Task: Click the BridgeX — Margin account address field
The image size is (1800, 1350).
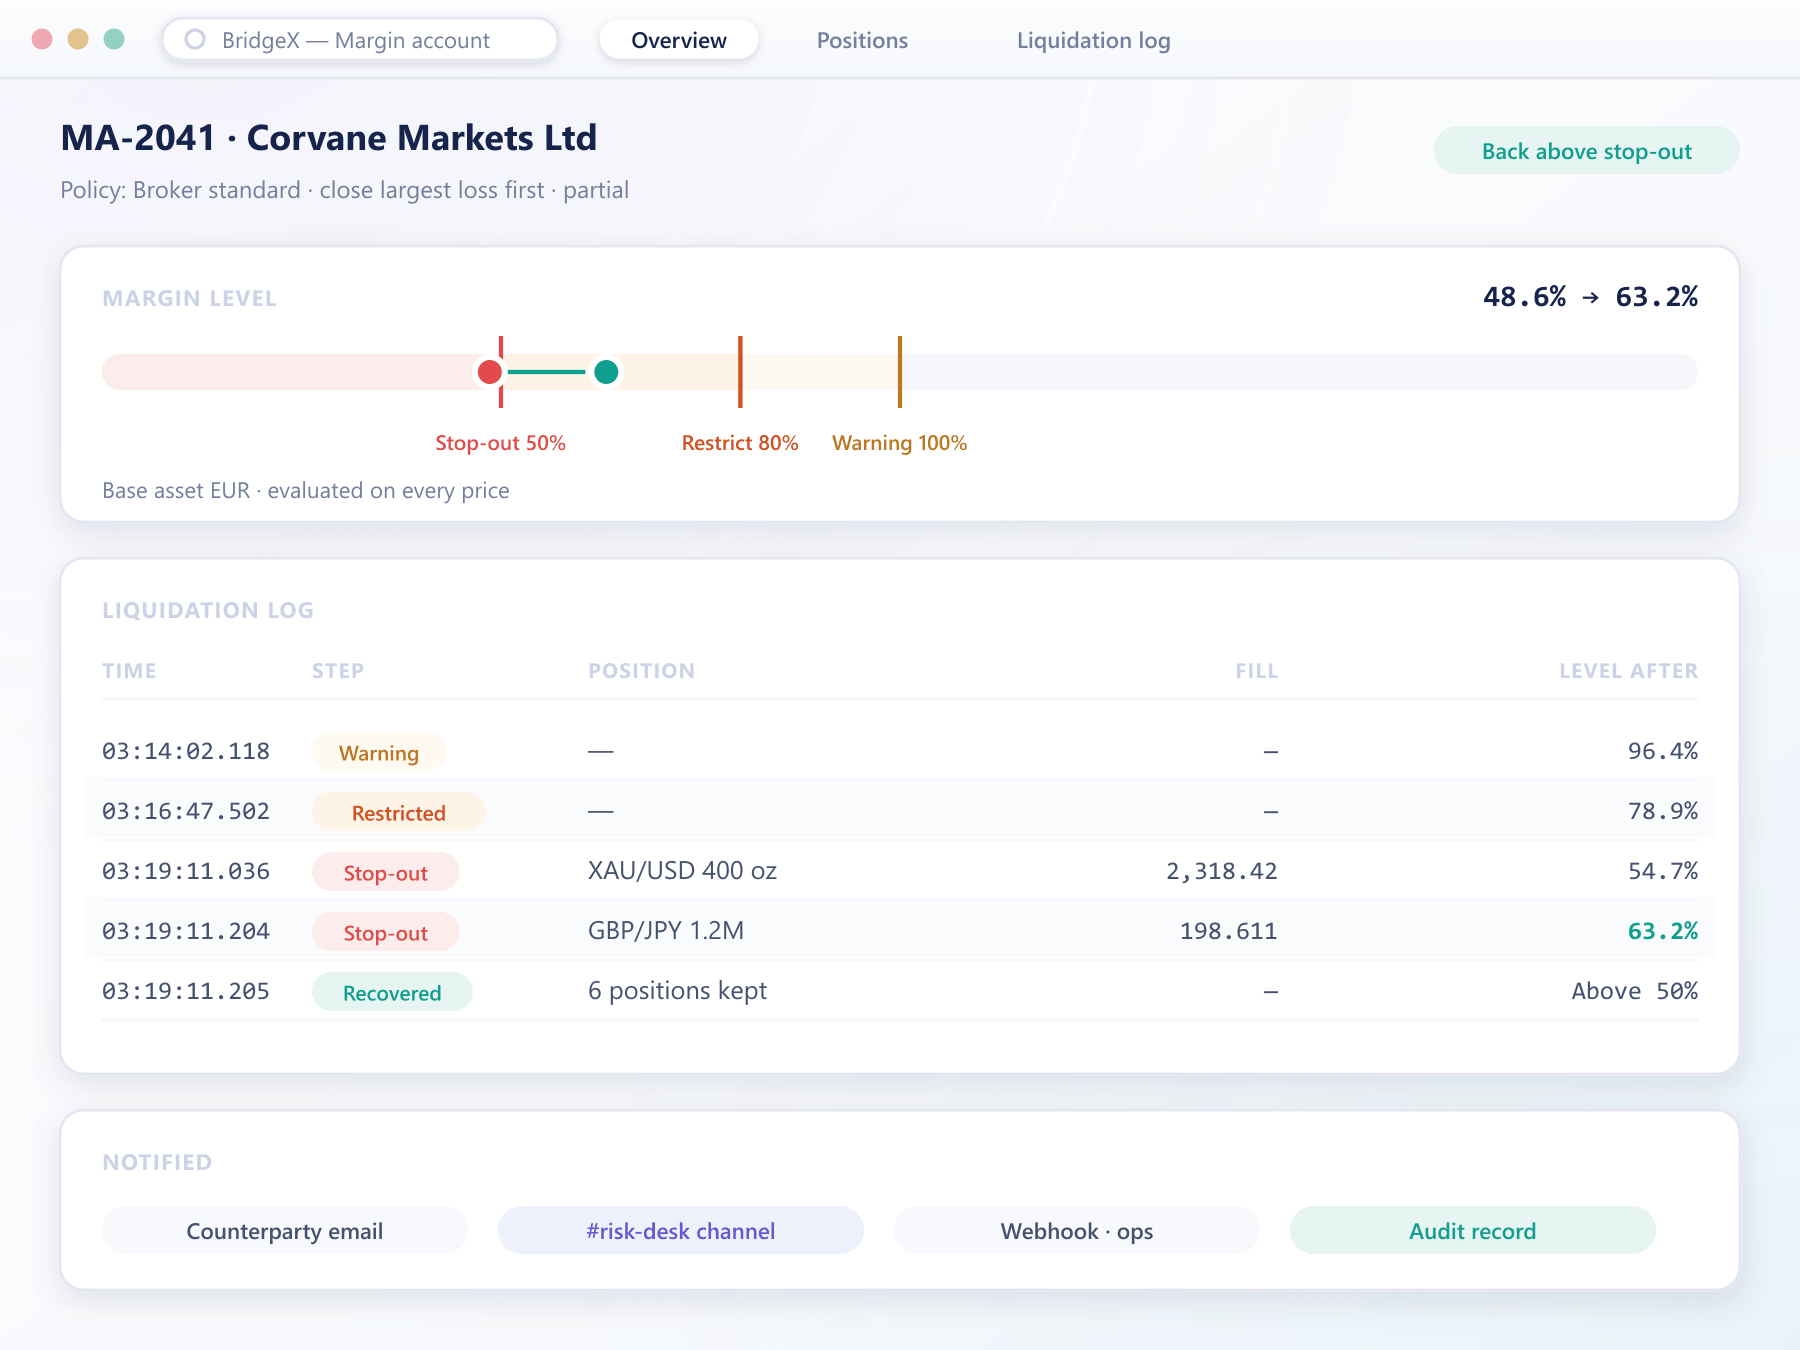Action: pyautogui.click(x=360, y=40)
